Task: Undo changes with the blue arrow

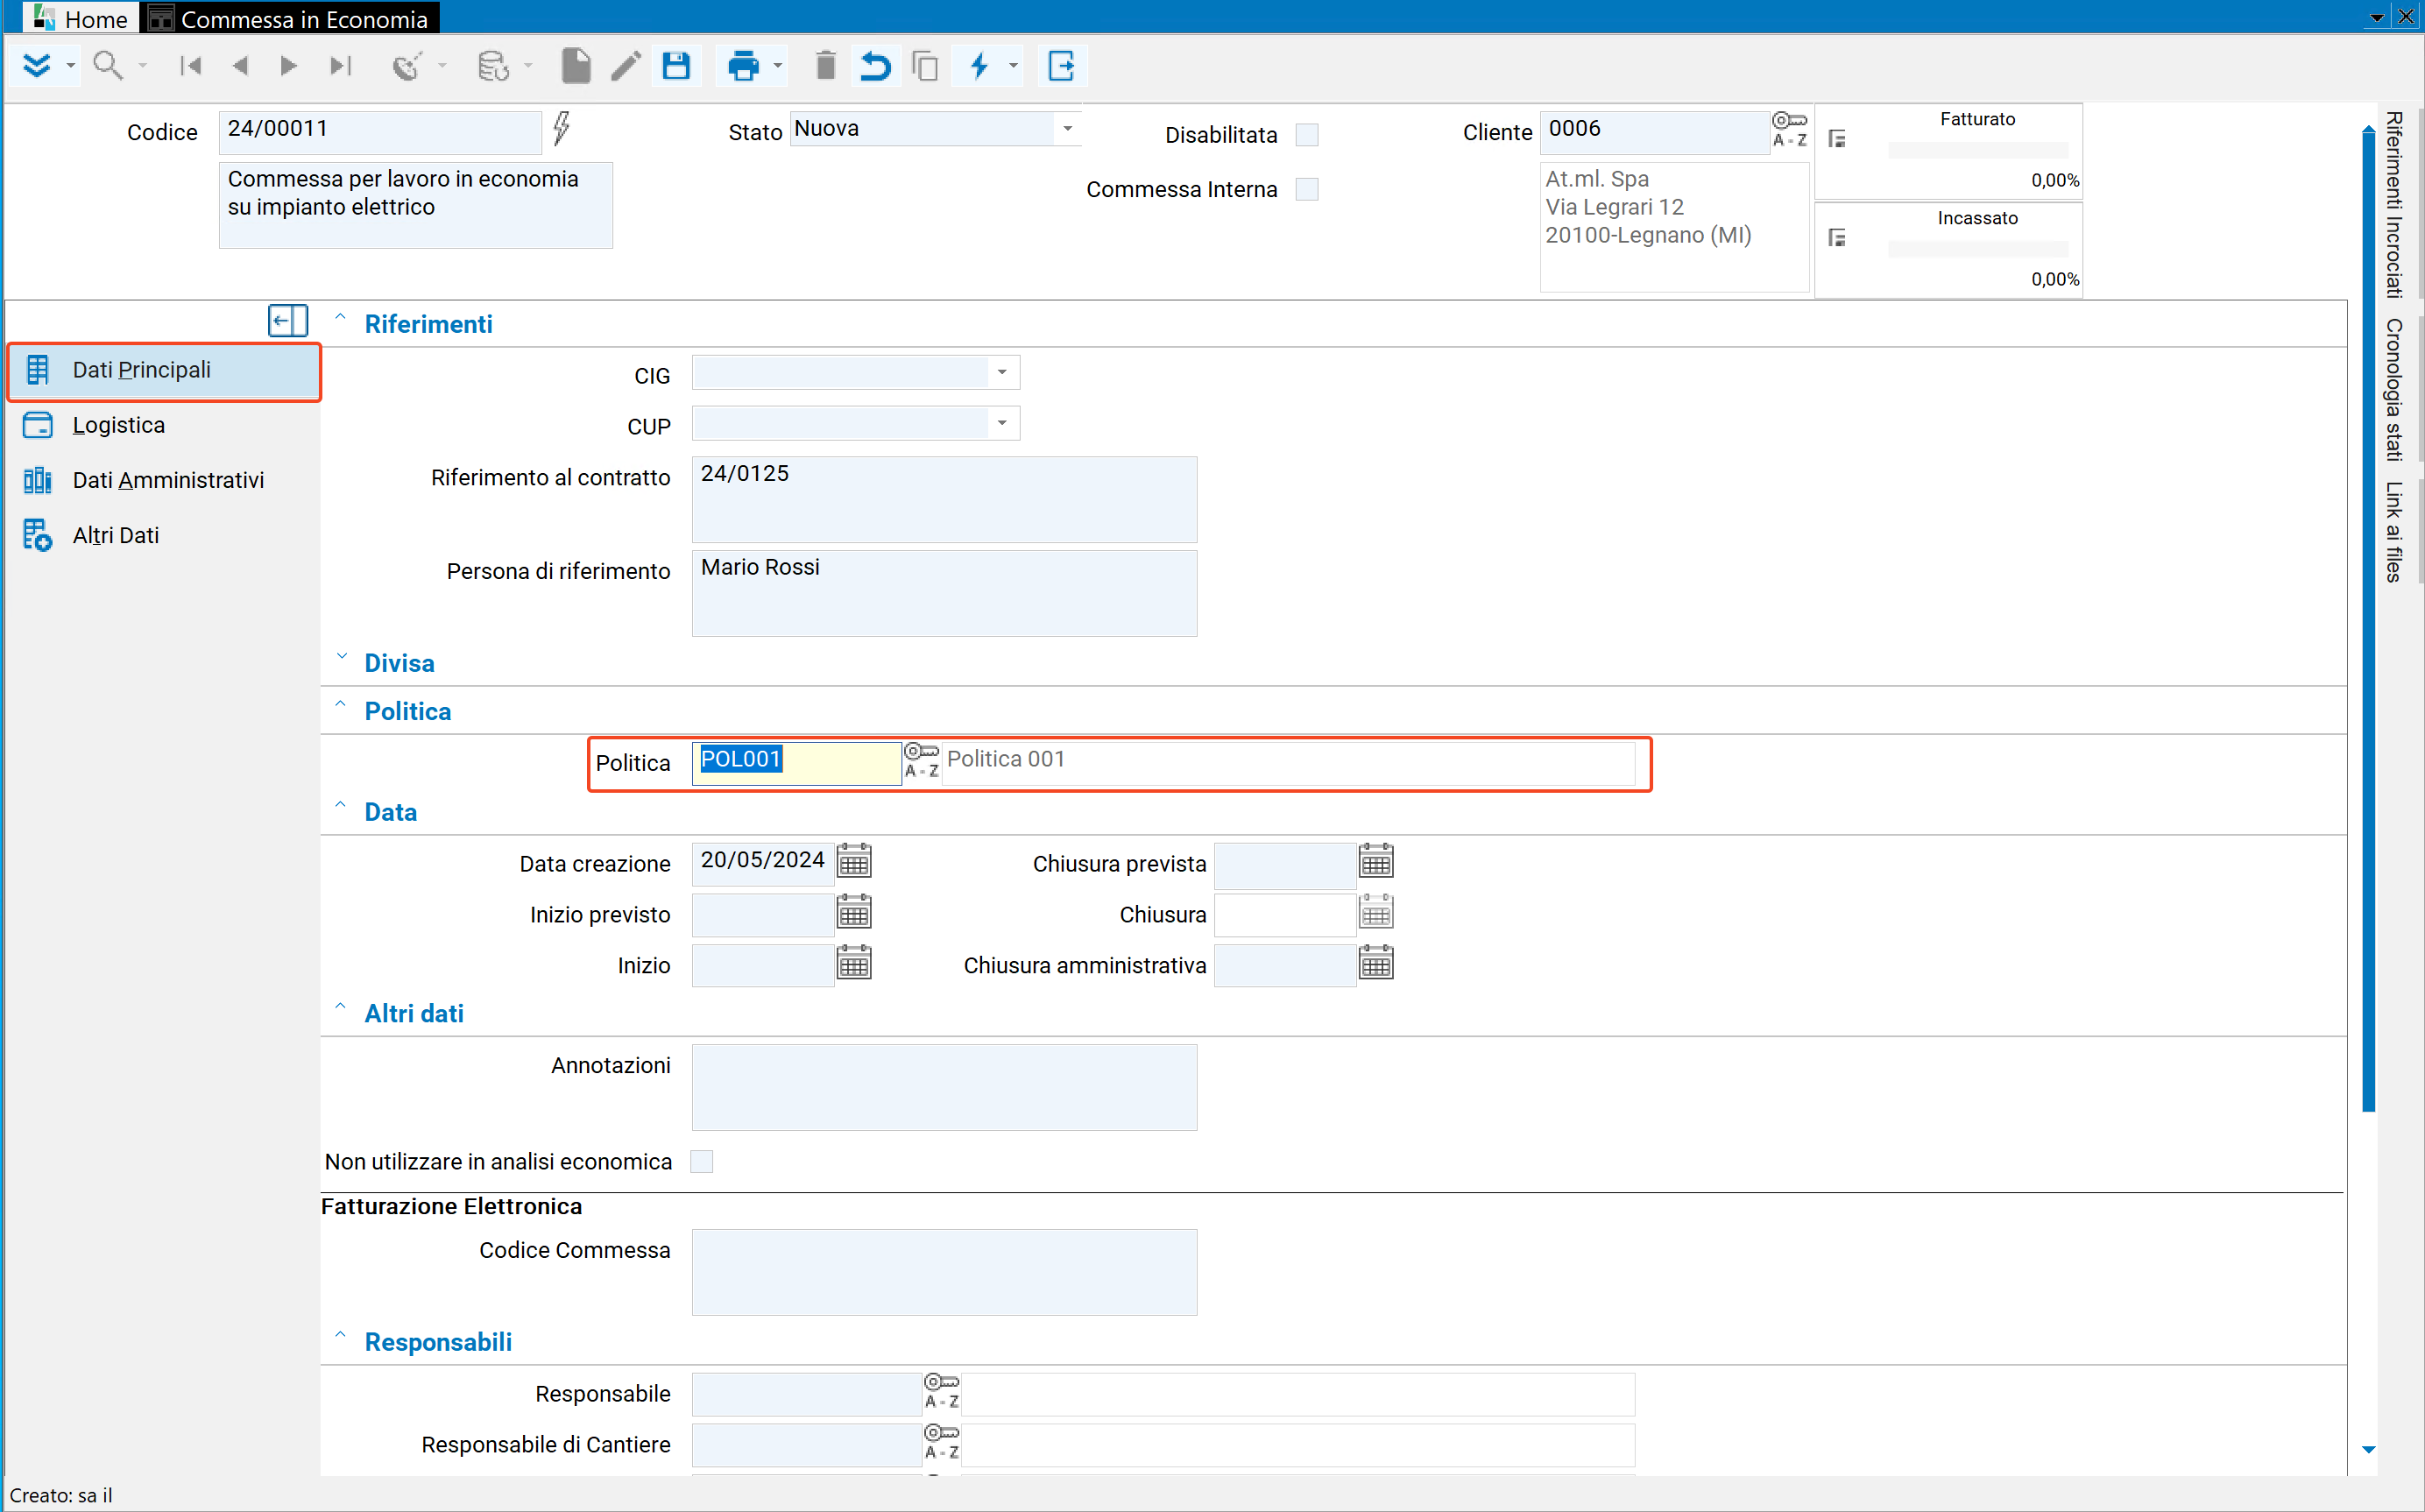Action: [x=875, y=66]
